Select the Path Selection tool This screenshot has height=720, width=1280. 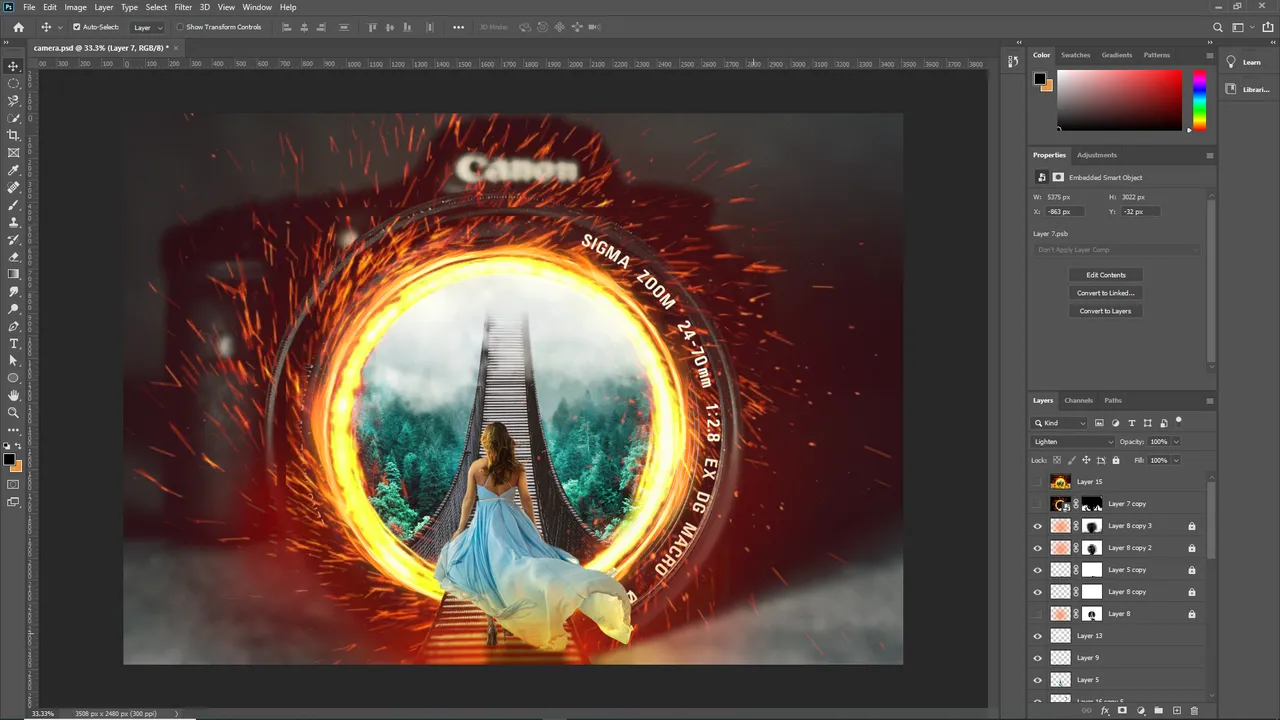13,360
